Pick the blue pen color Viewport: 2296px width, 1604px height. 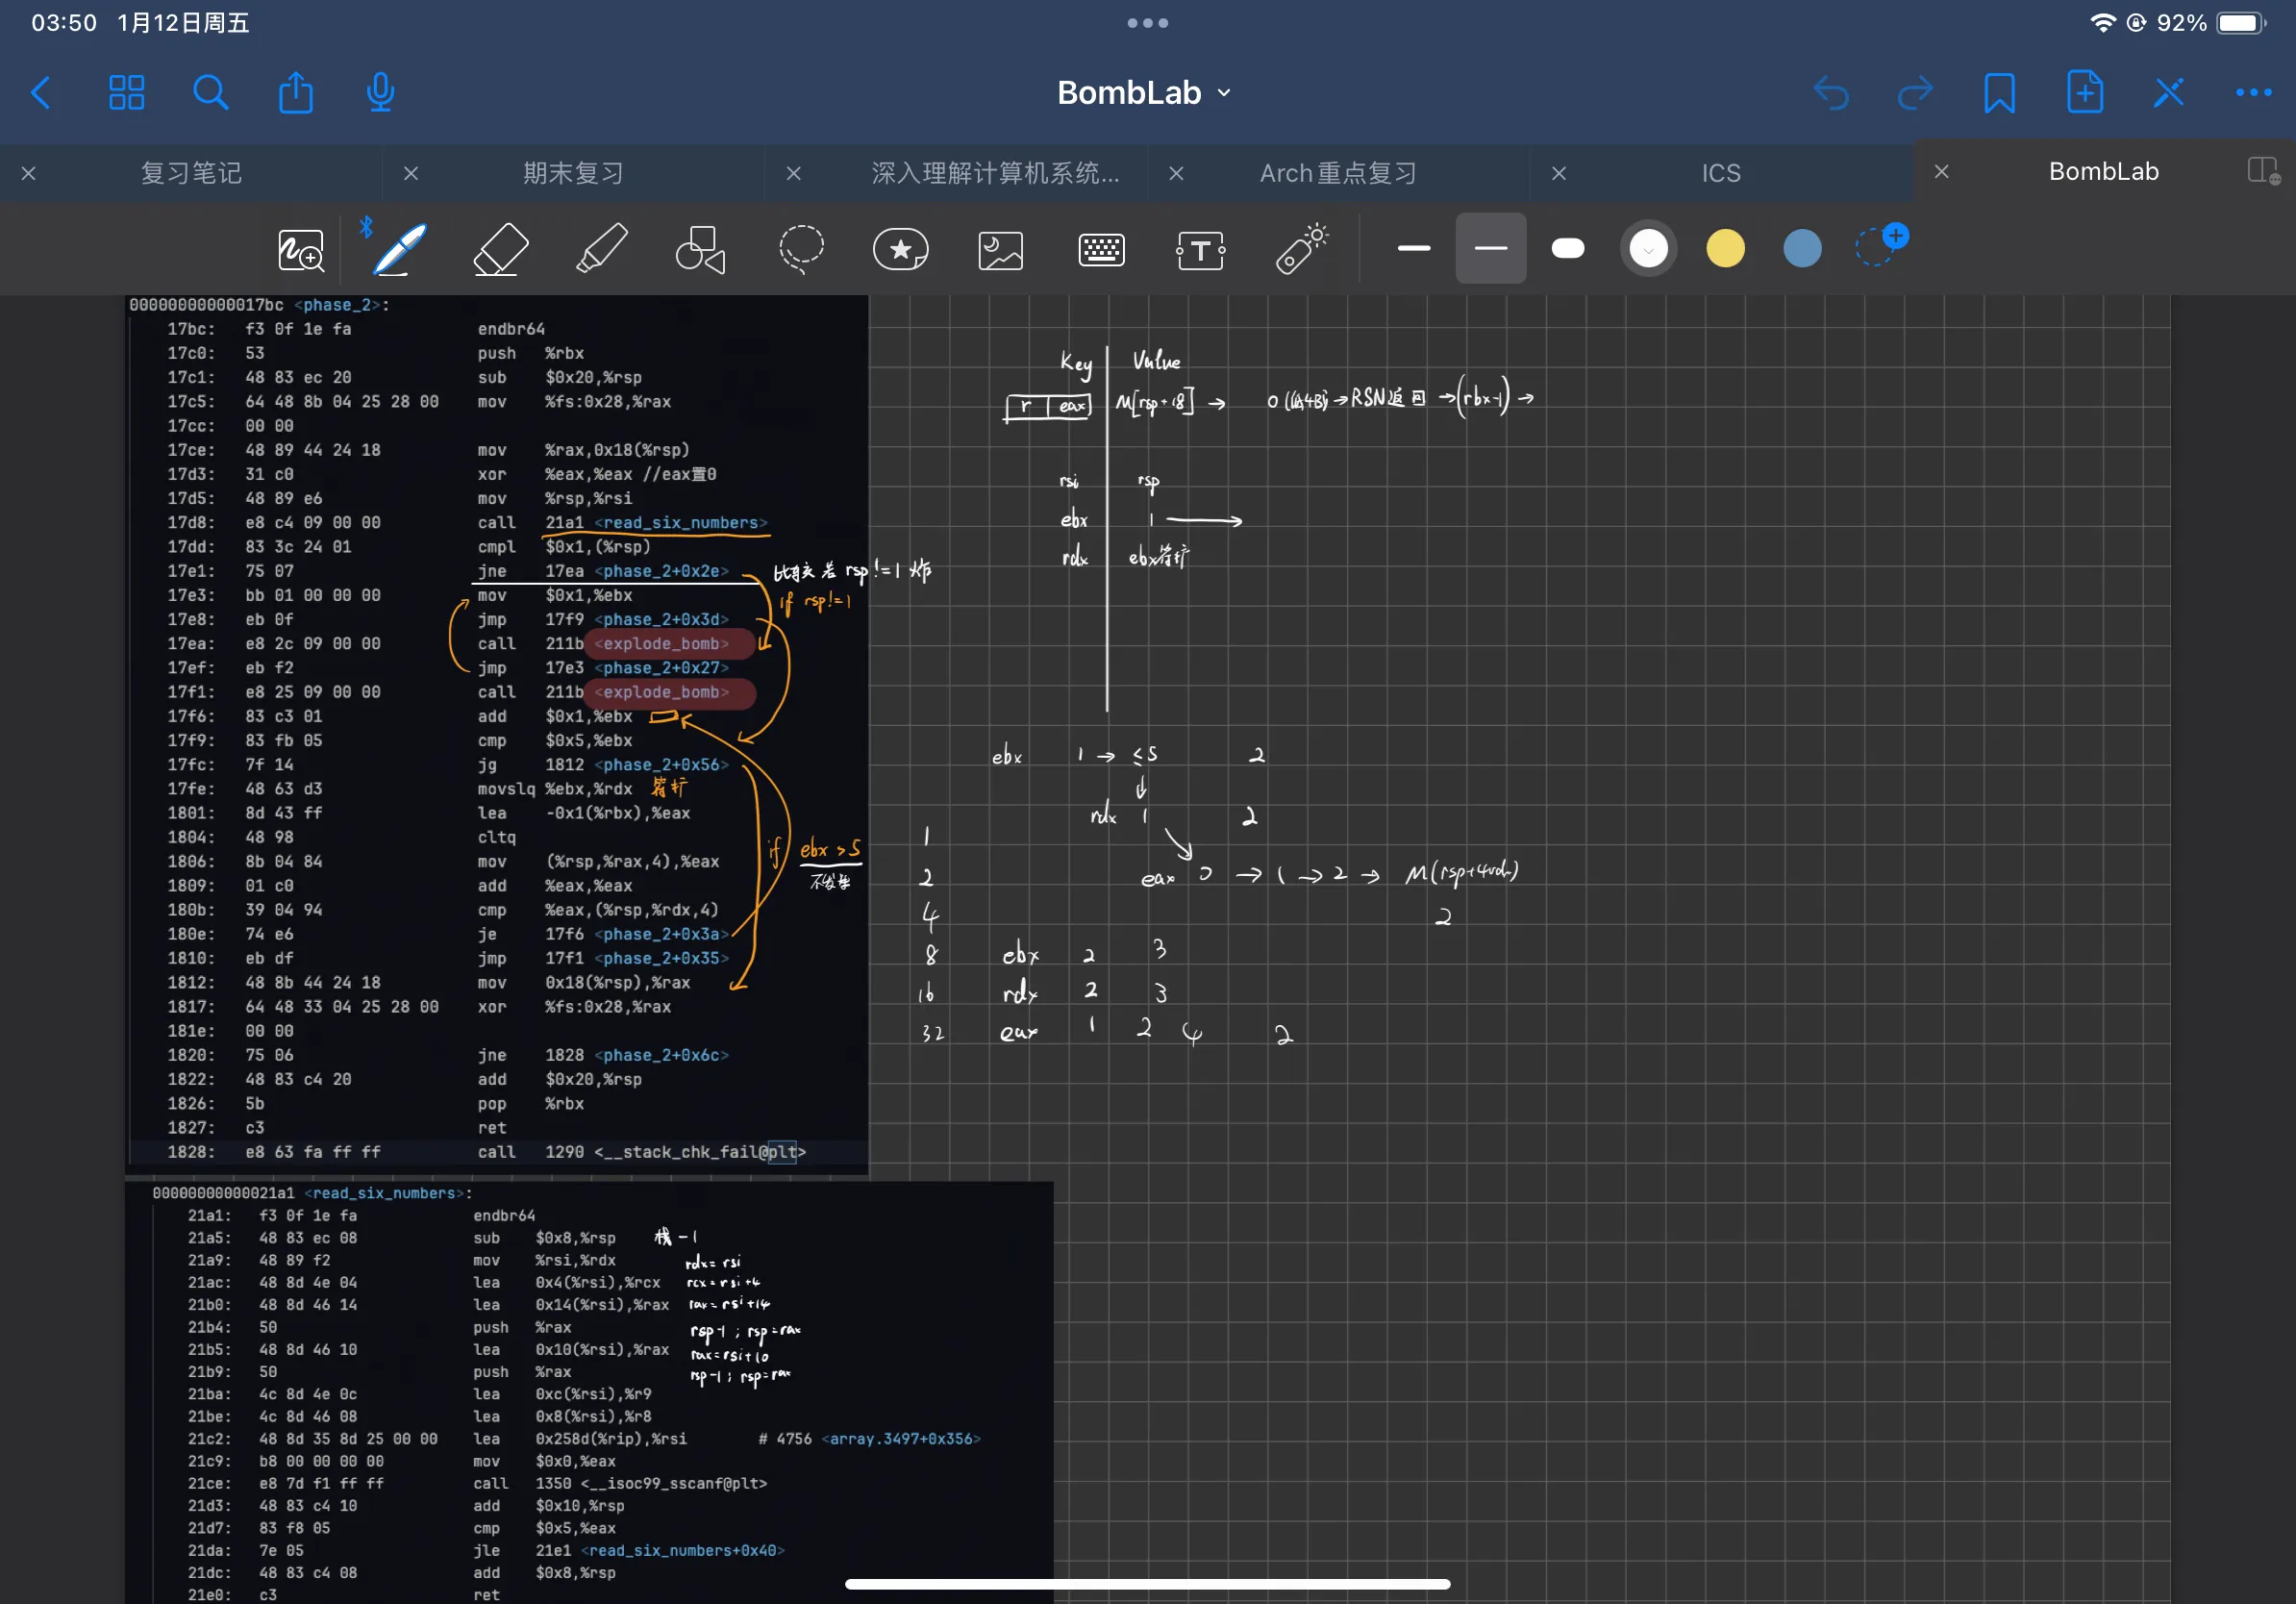click(x=1802, y=248)
